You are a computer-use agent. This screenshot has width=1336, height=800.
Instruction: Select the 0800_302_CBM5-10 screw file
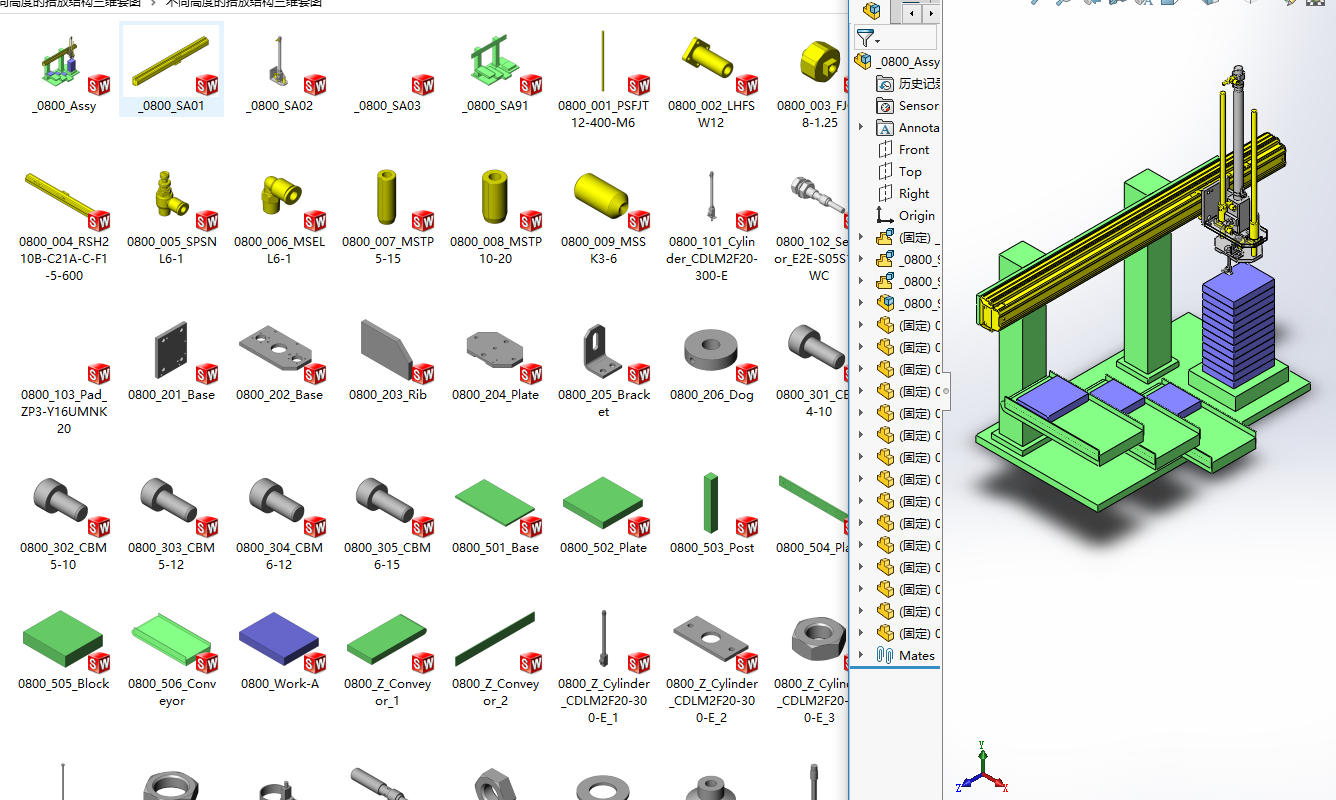click(x=64, y=522)
